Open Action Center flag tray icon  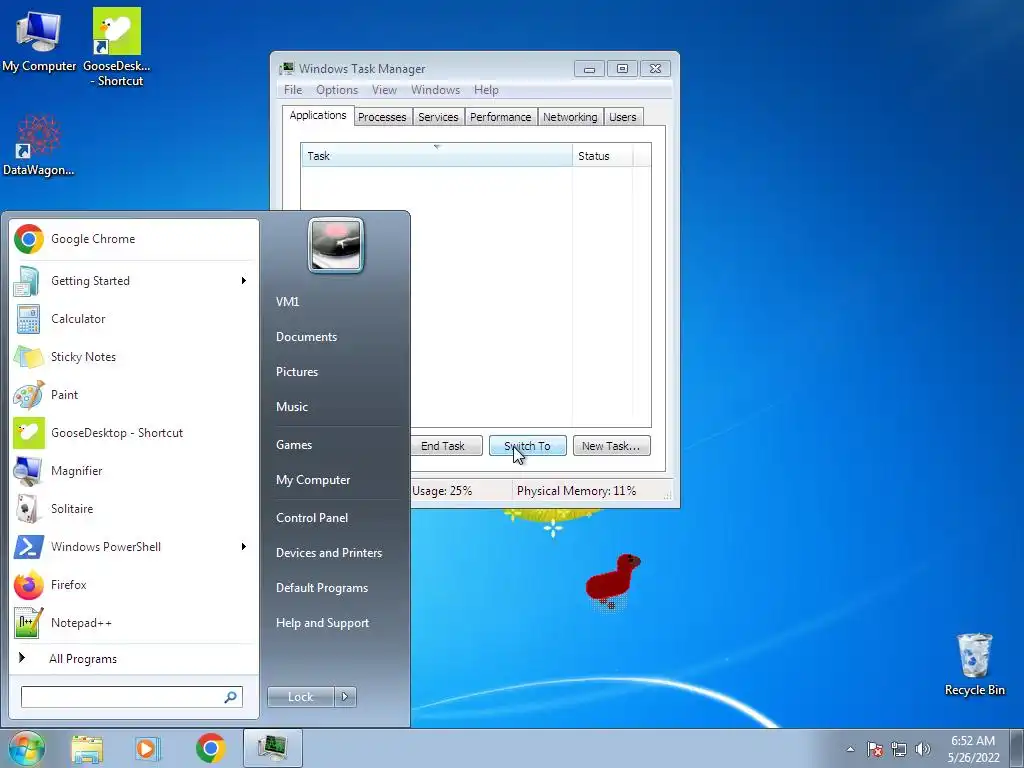875,749
